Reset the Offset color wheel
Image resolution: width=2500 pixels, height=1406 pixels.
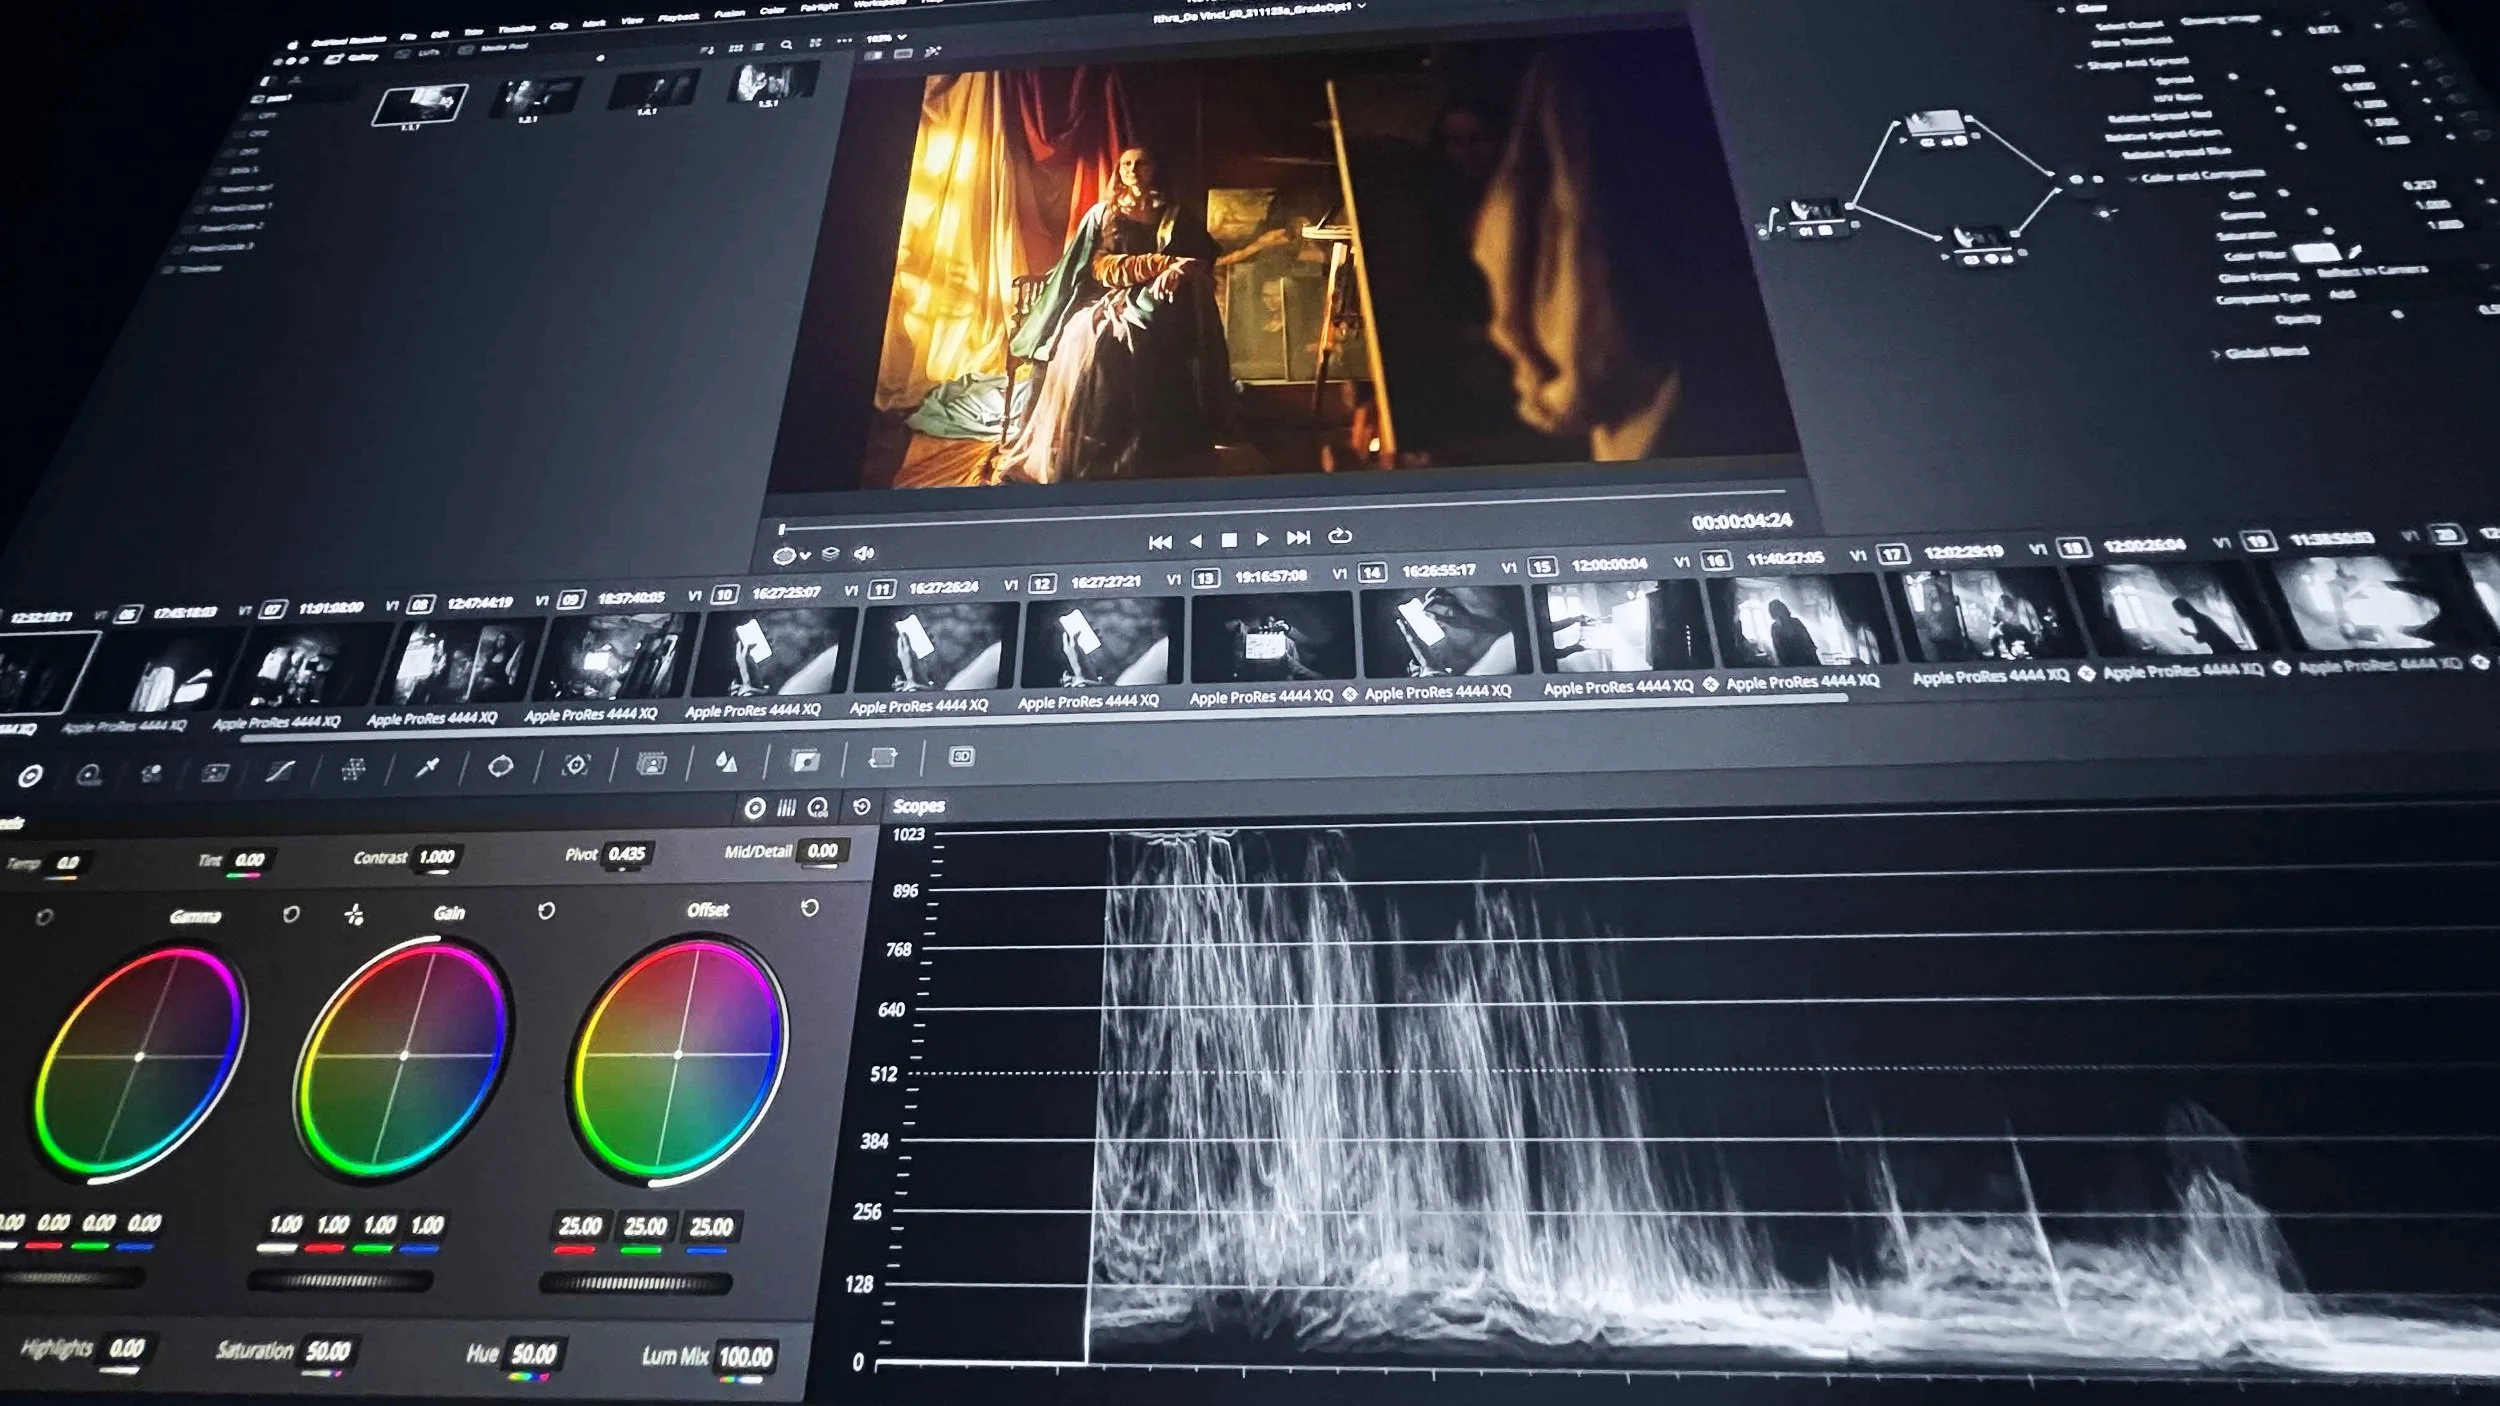coord(810,907)
